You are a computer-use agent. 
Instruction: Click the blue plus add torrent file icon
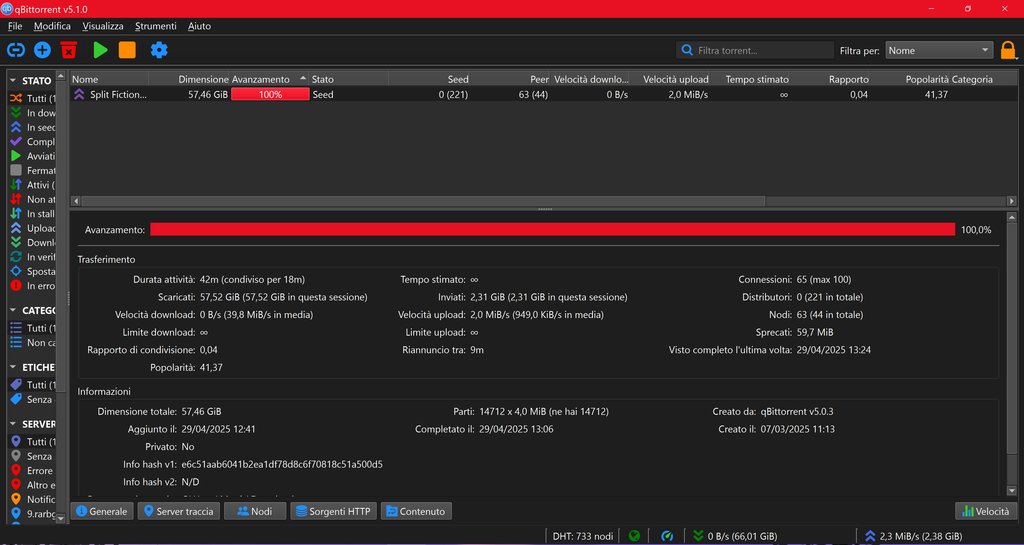coord(42,50)
